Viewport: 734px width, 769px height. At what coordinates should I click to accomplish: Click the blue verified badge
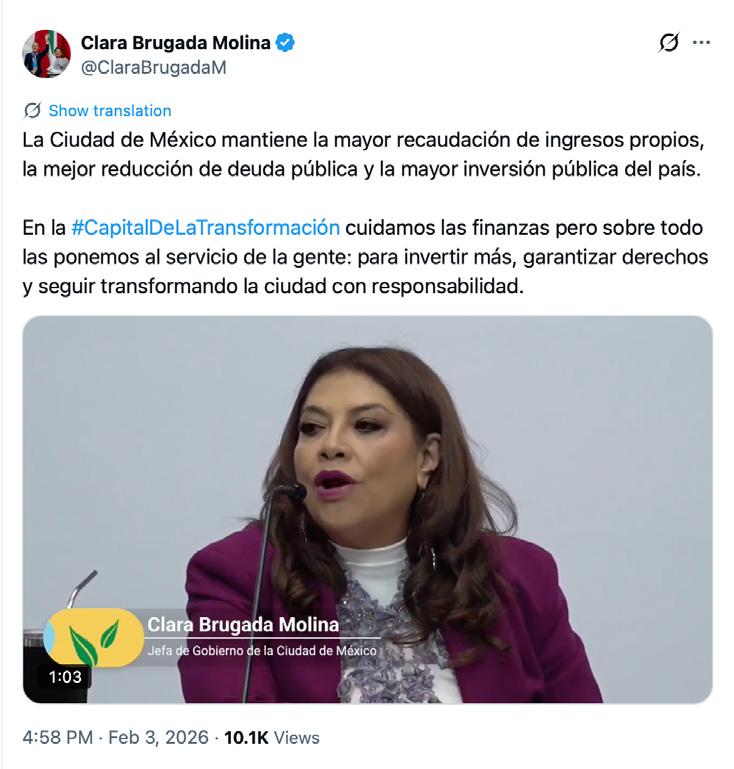tap(285, 43)
